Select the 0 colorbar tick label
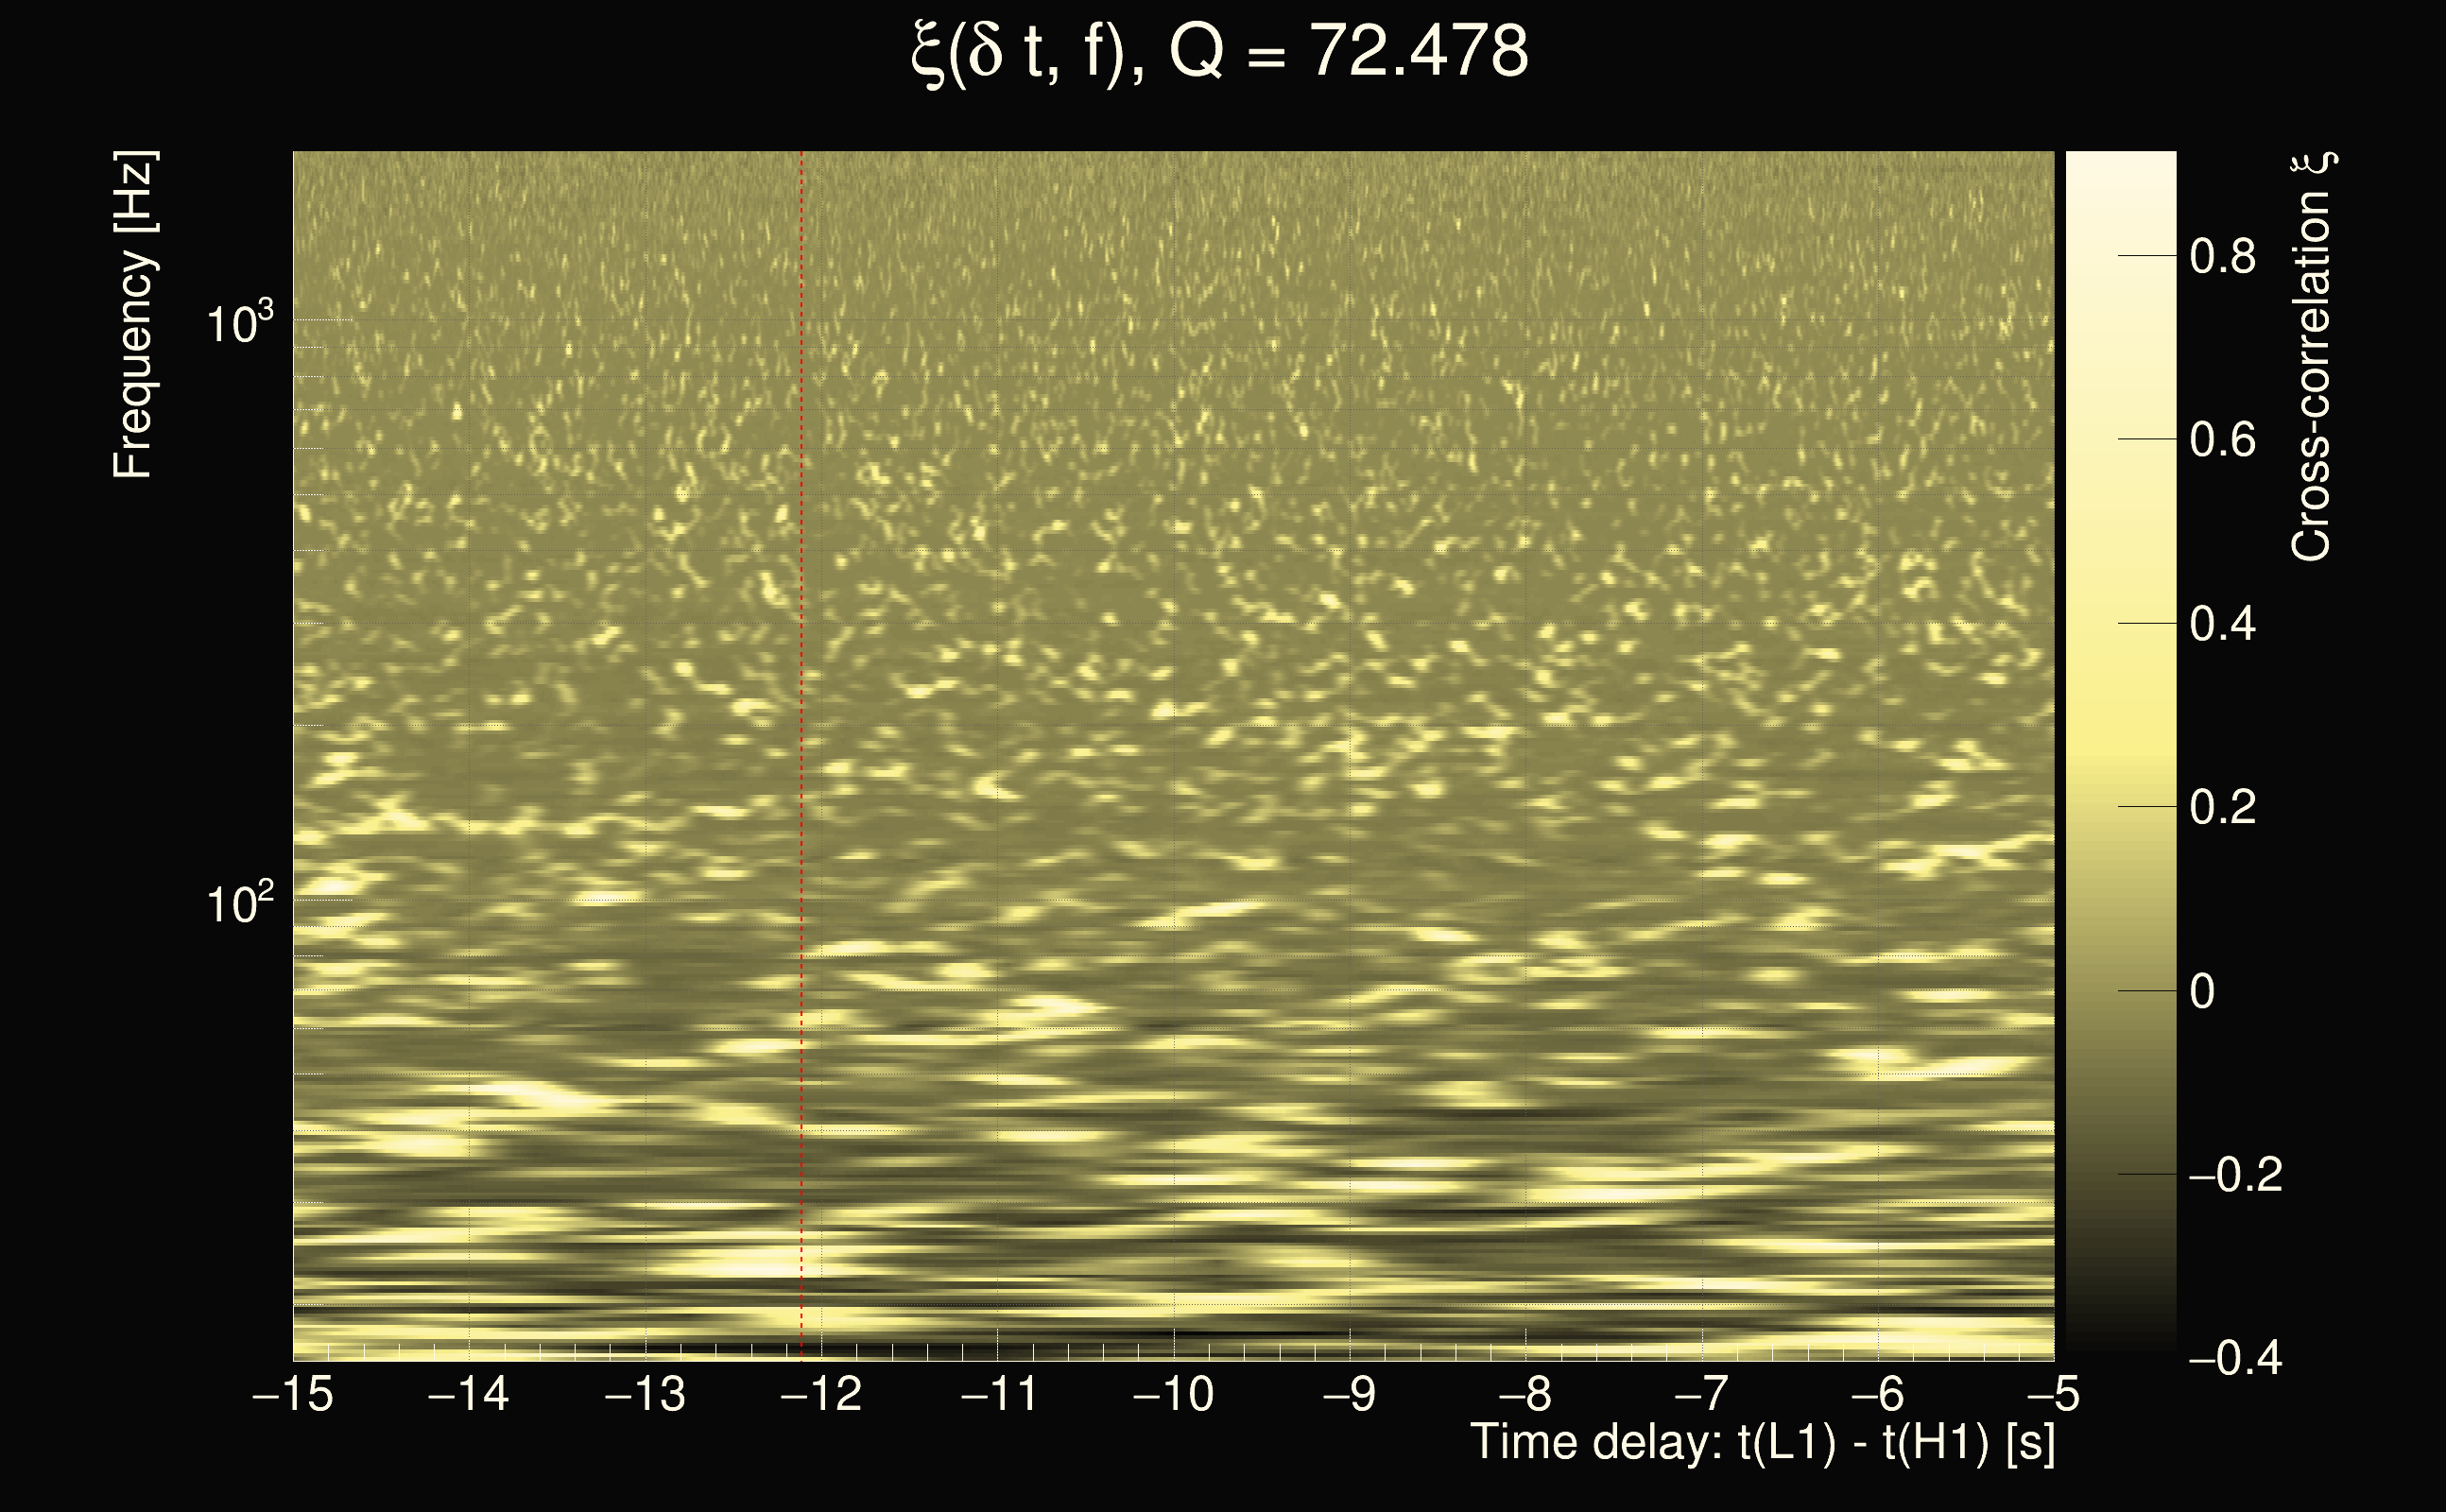 (2202, 991)
